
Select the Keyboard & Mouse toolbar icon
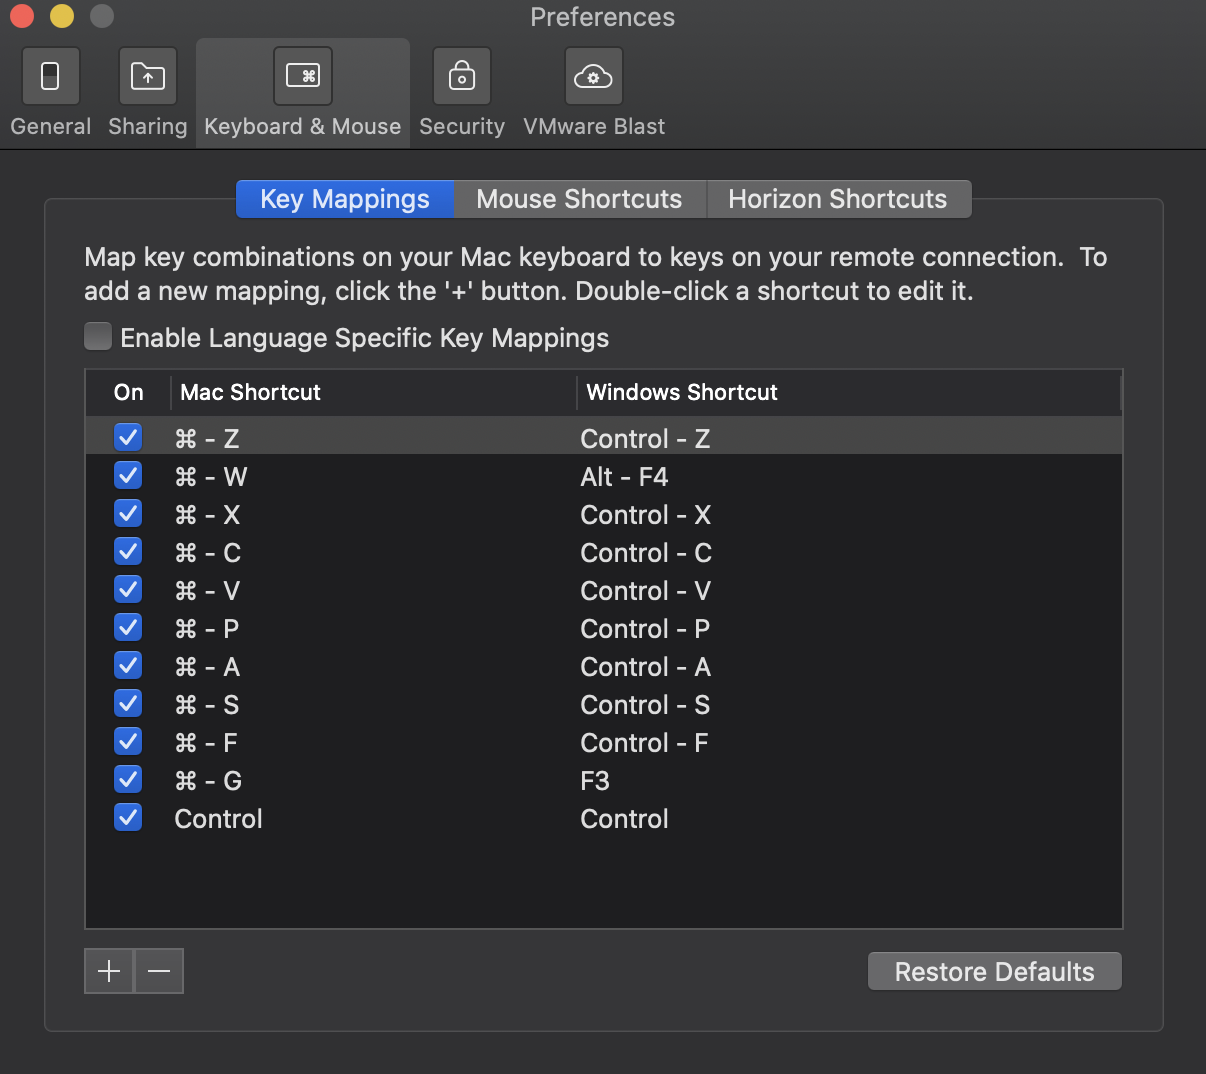tap(302, 77)
